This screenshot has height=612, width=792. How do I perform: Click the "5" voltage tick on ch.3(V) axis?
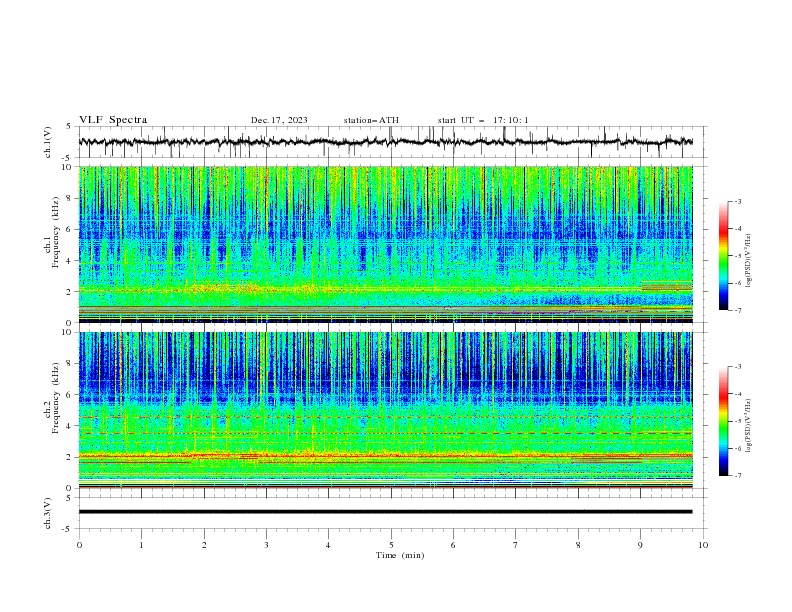[x=69, y=497]
